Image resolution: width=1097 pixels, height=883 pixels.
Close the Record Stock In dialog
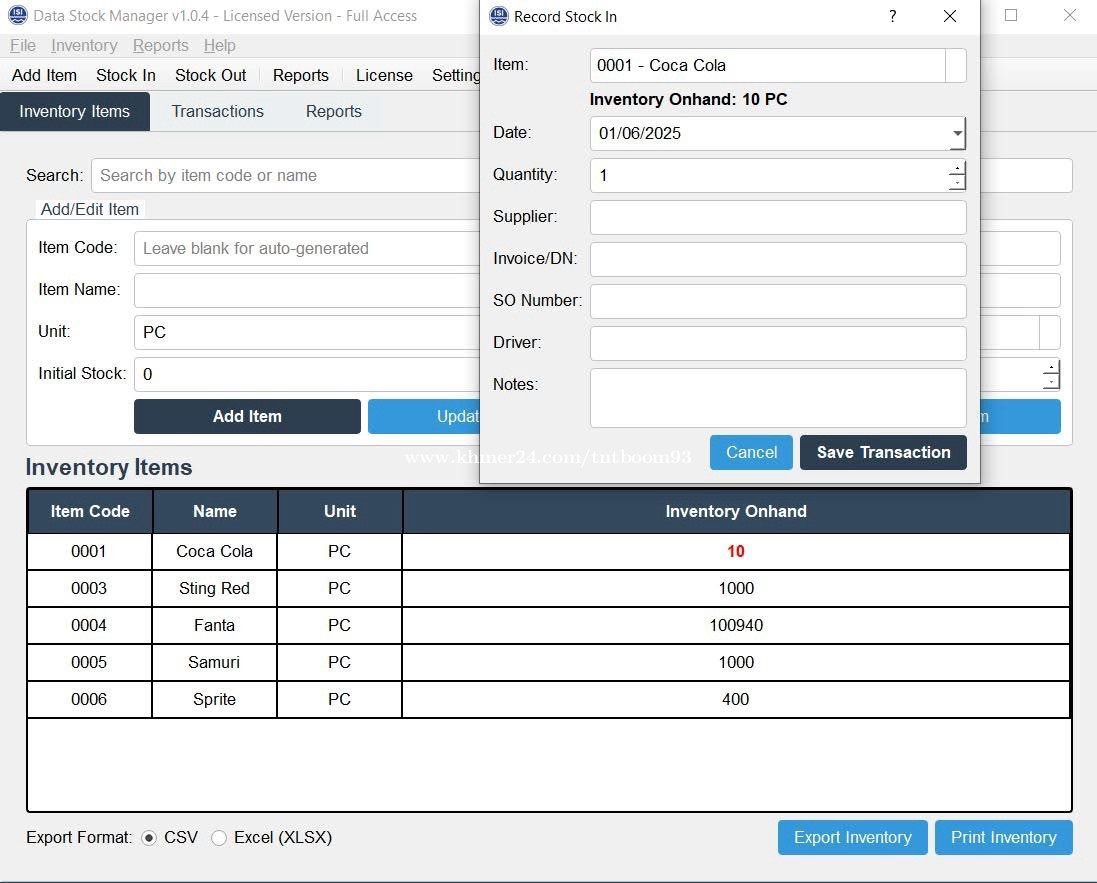point(949,16)
